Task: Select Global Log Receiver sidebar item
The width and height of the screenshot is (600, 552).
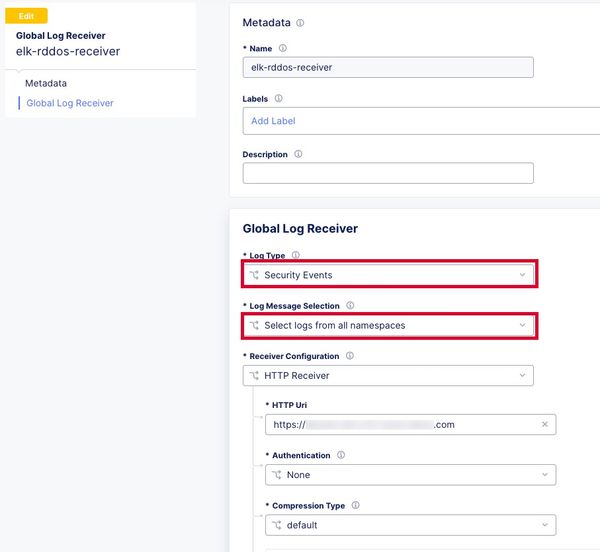Action: click(x=70, y=103)
